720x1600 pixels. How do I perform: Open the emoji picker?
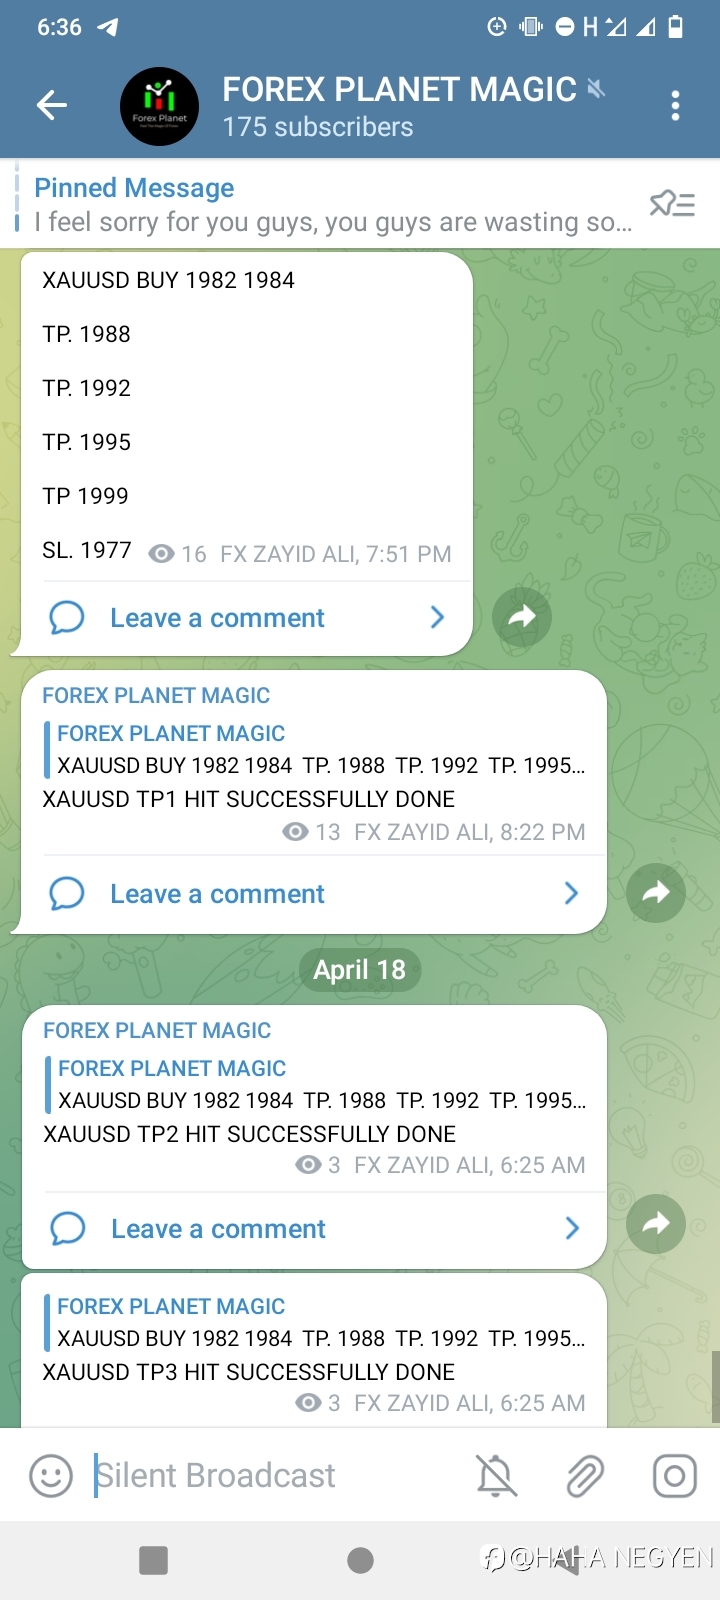click(51, 1476)
